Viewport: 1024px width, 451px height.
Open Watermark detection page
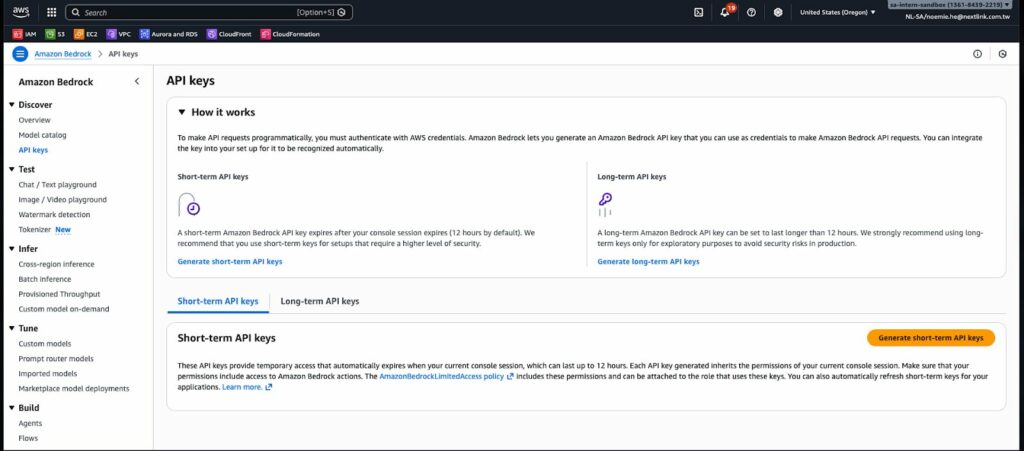tap(54, 215)
